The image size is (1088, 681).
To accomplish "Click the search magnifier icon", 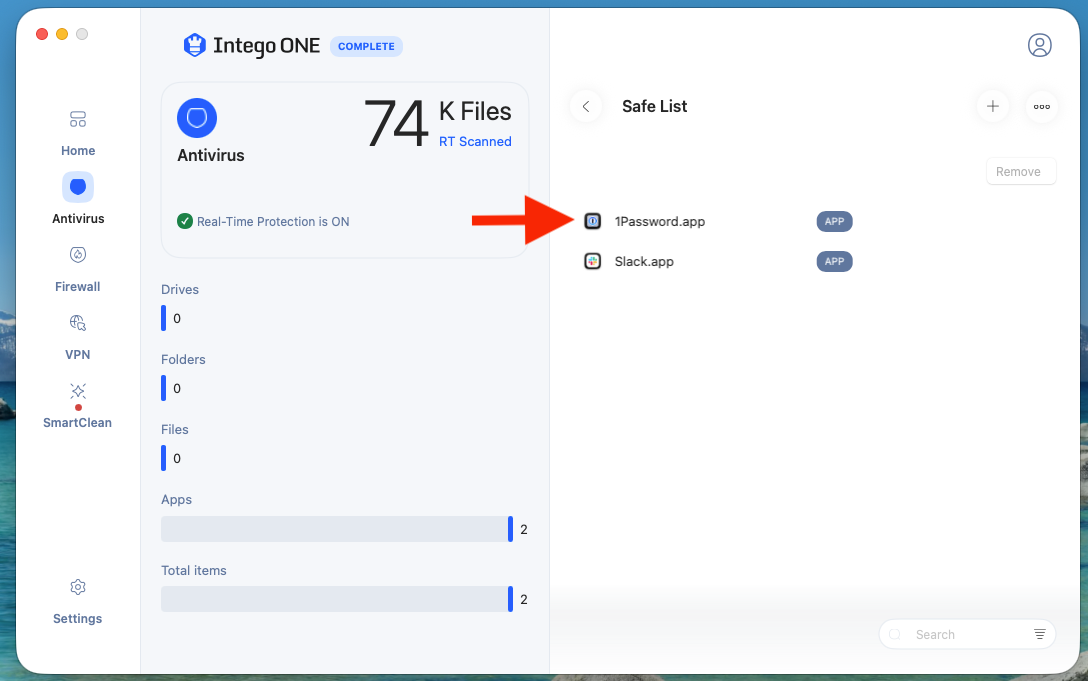I will coord(895,634).
